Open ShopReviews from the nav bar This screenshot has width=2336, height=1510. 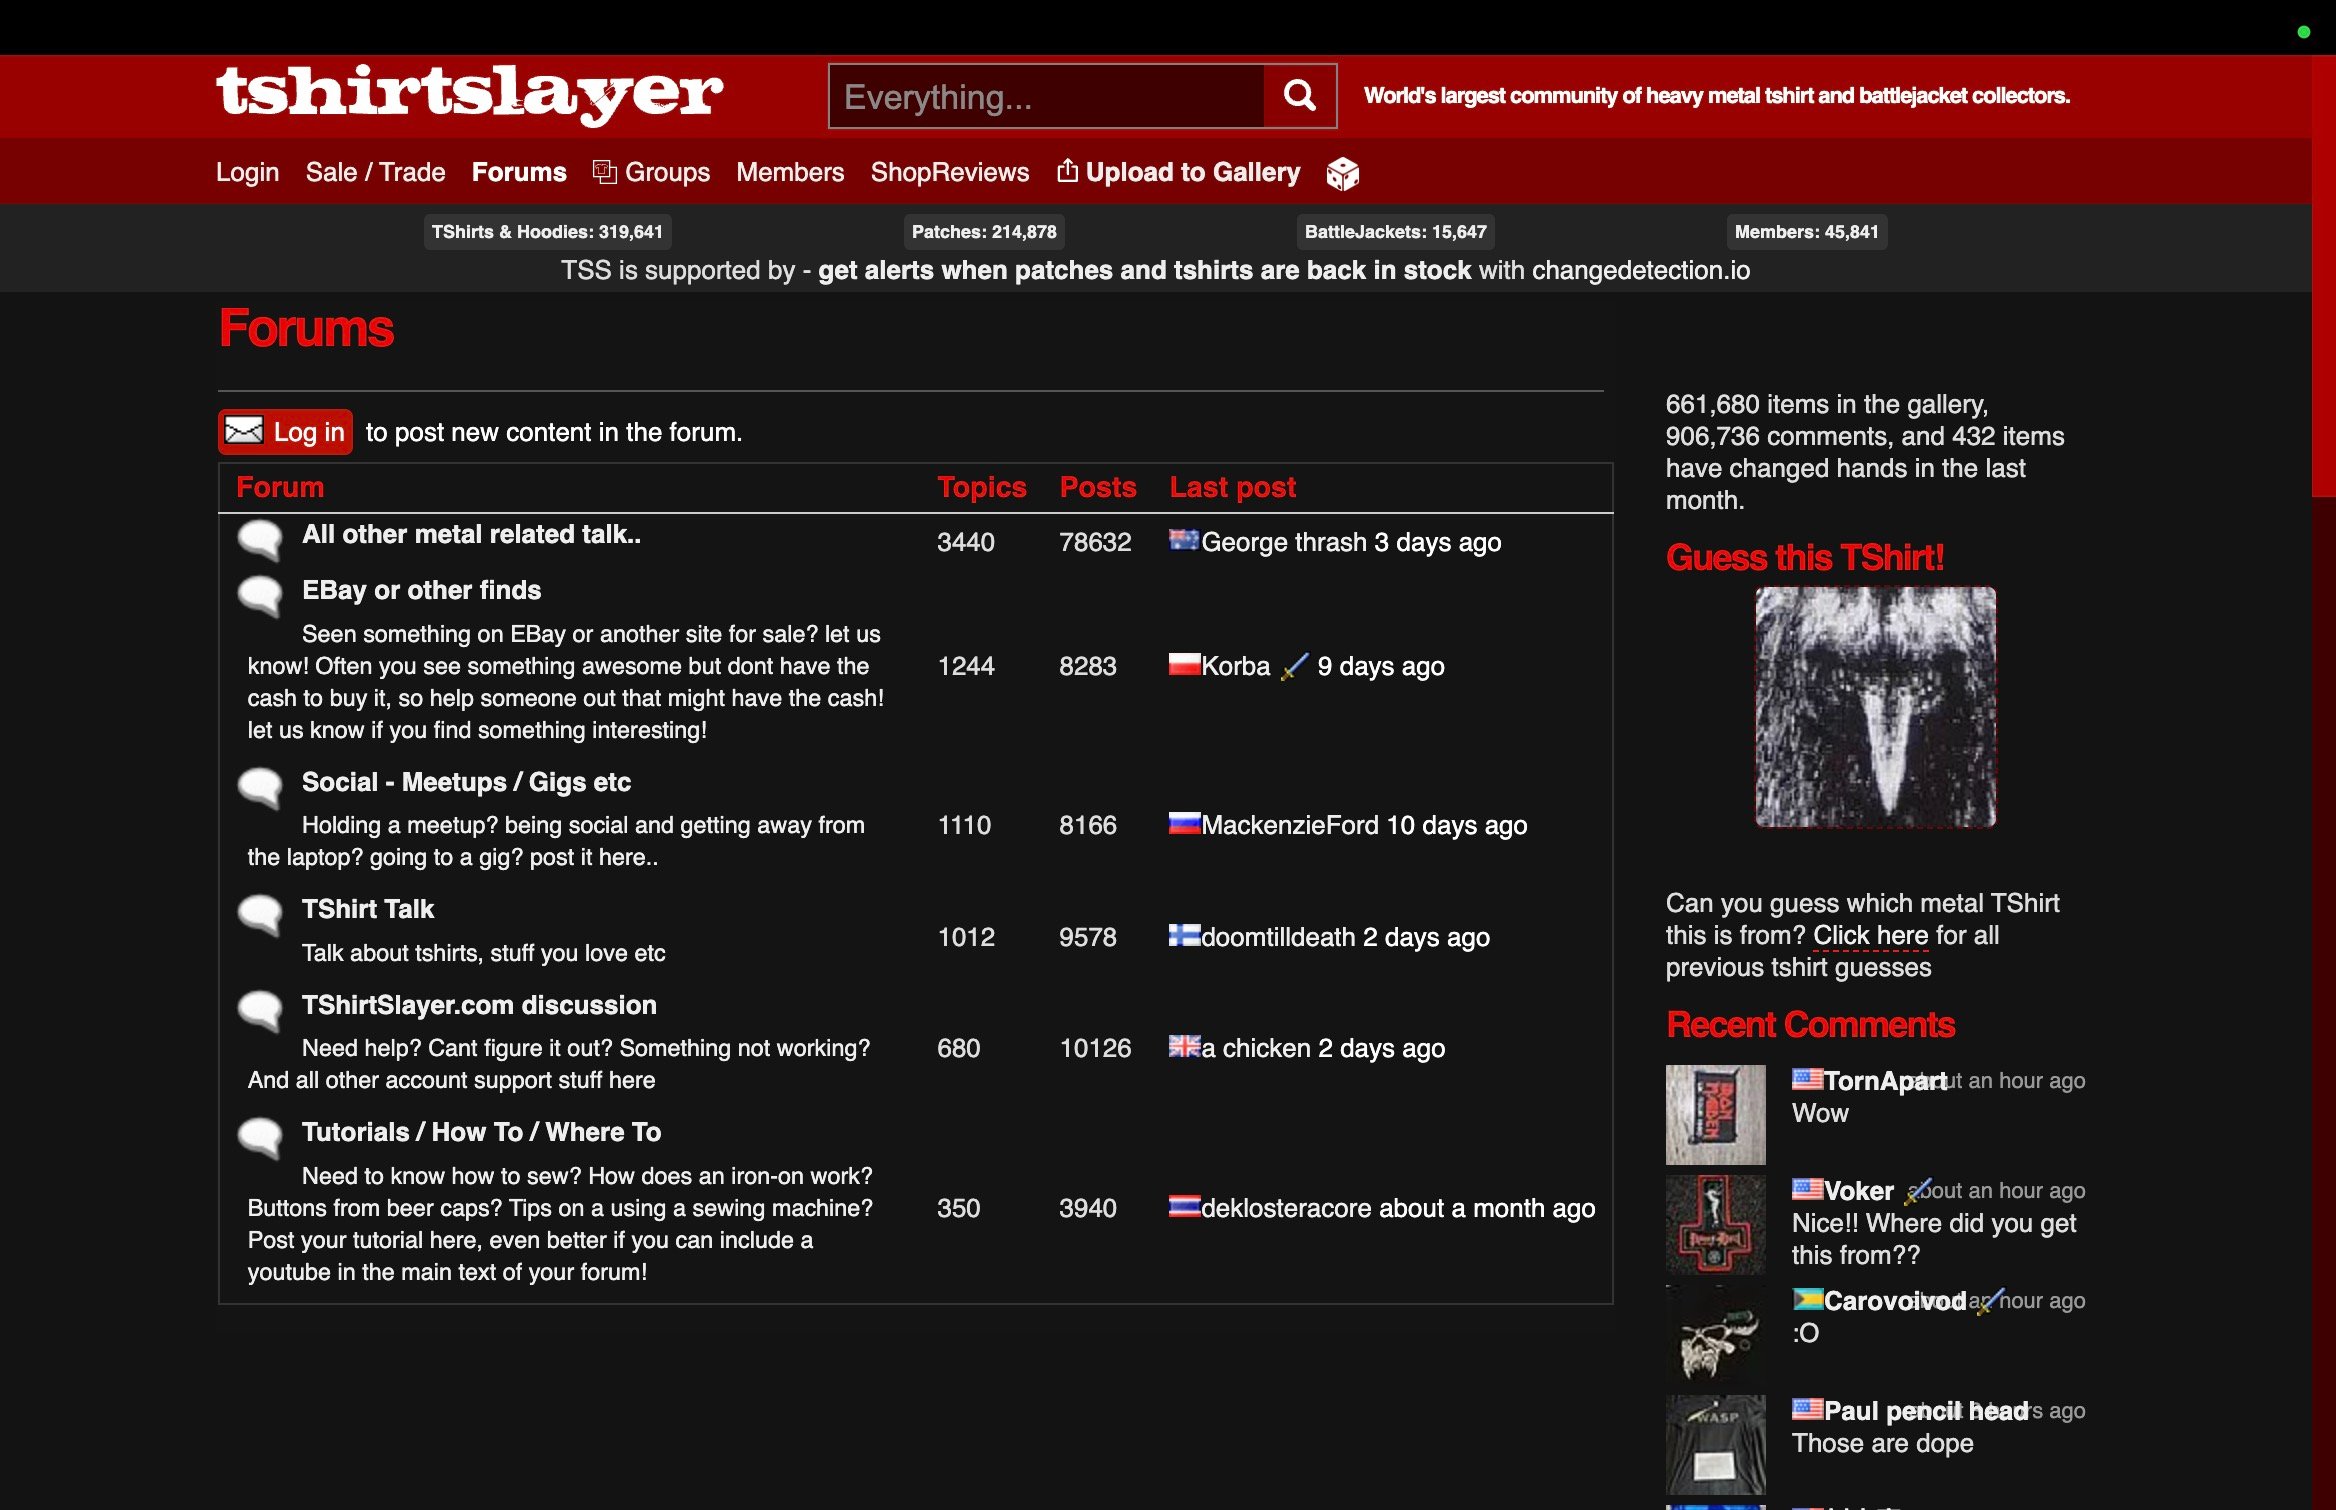(x=949, y=172)
